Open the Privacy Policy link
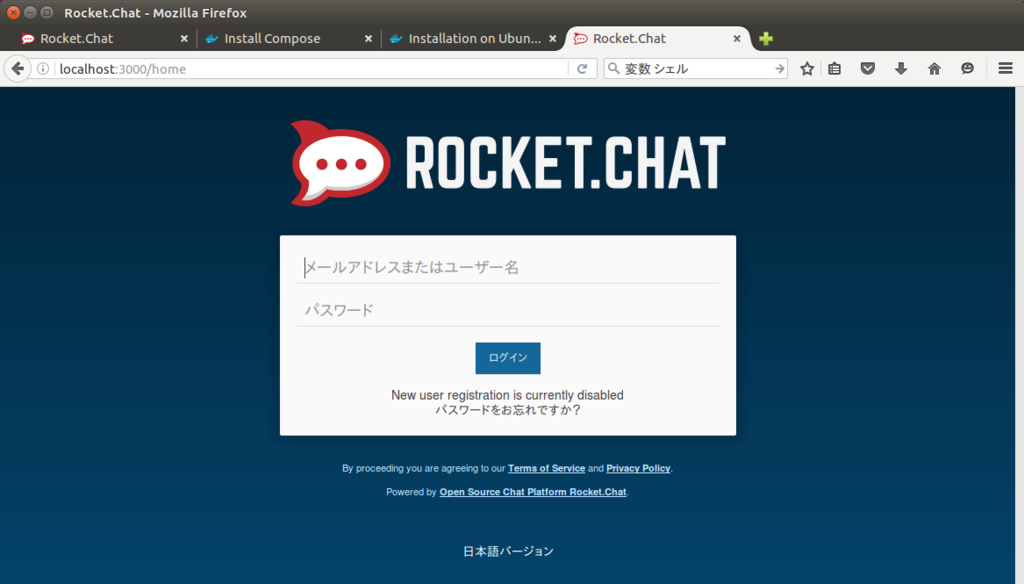This screenshot has height=584, width=1024. [x=638, y=468]
